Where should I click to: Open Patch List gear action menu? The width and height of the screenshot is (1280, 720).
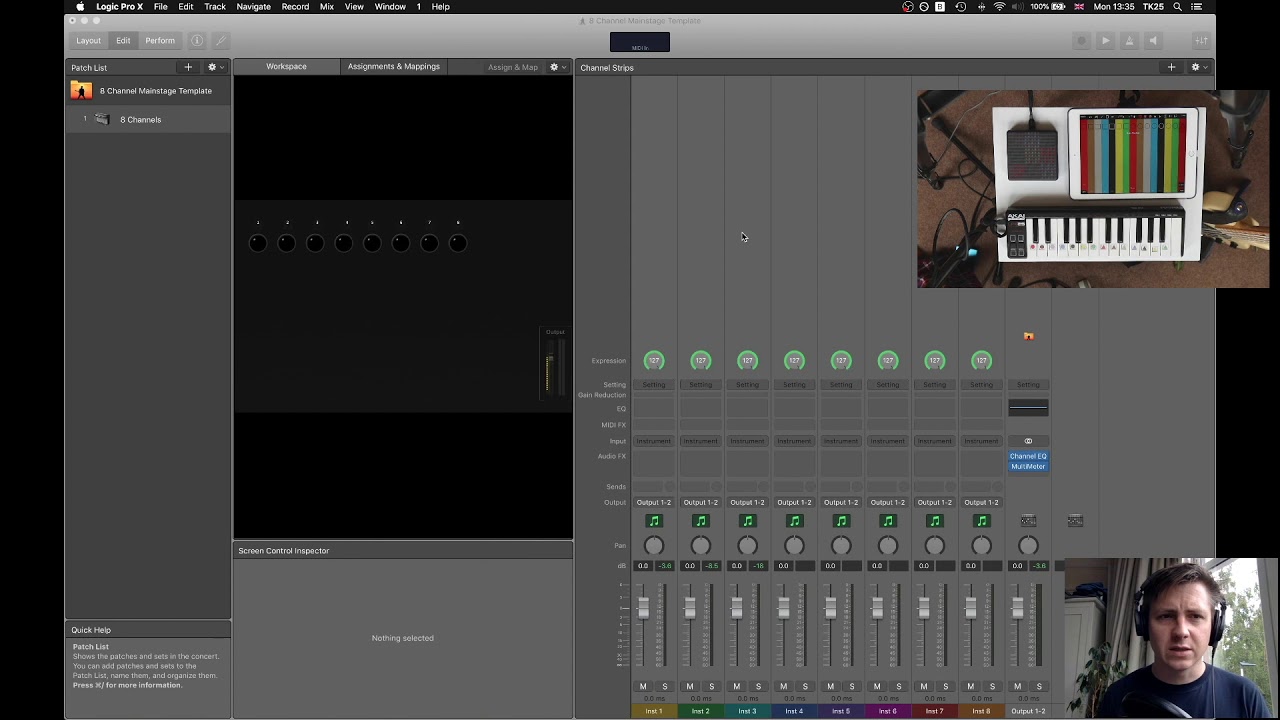214,67
